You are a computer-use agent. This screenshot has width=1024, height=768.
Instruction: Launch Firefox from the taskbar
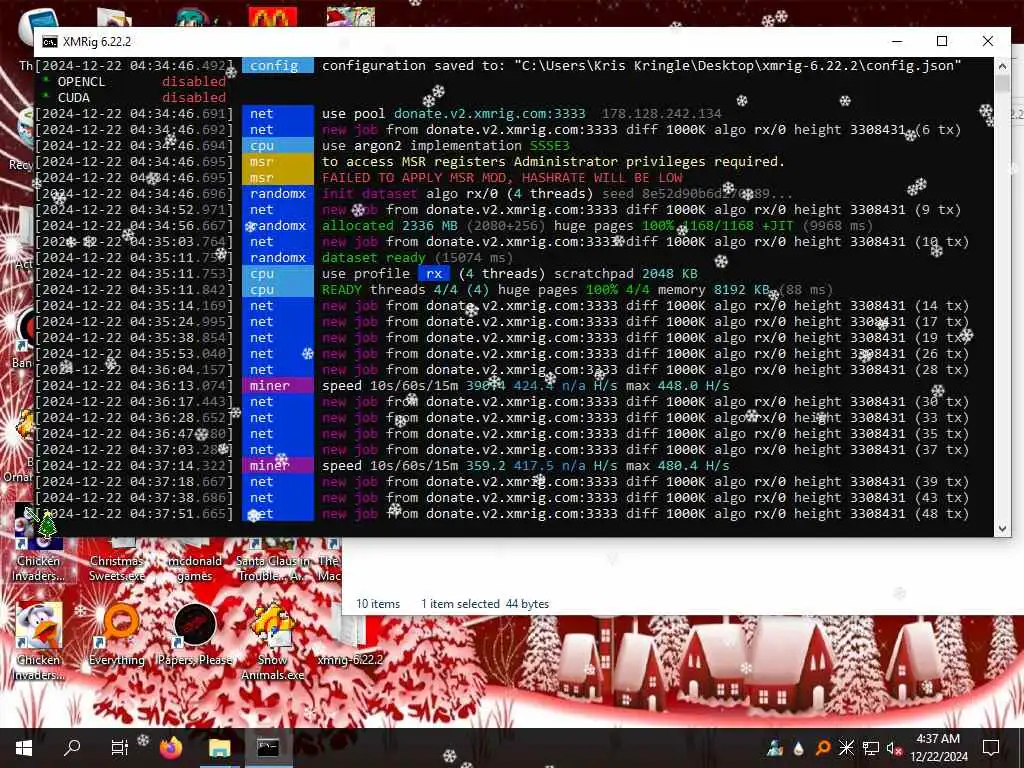coord(171,748)
